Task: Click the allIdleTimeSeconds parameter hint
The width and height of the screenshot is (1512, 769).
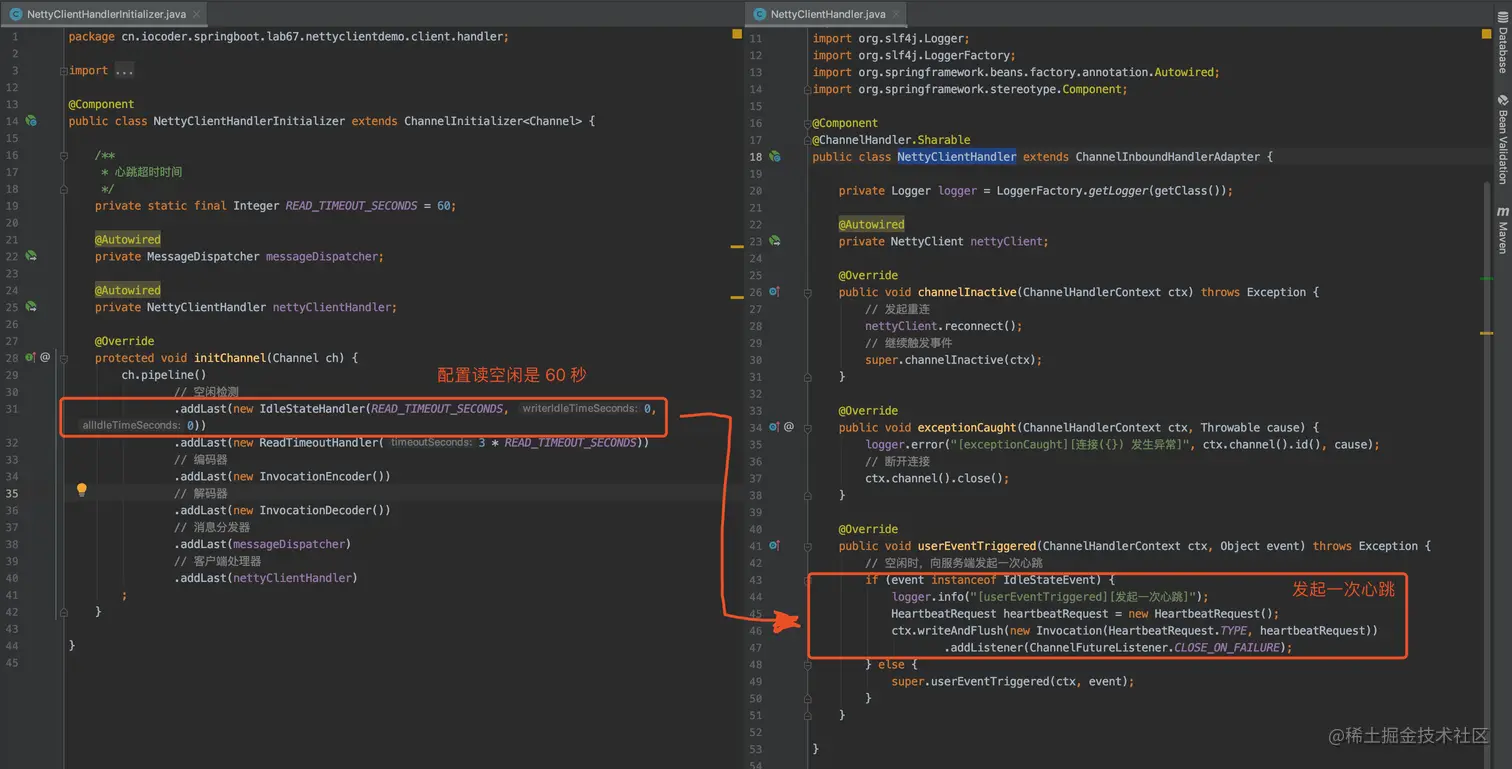Action: coord(131,425)
